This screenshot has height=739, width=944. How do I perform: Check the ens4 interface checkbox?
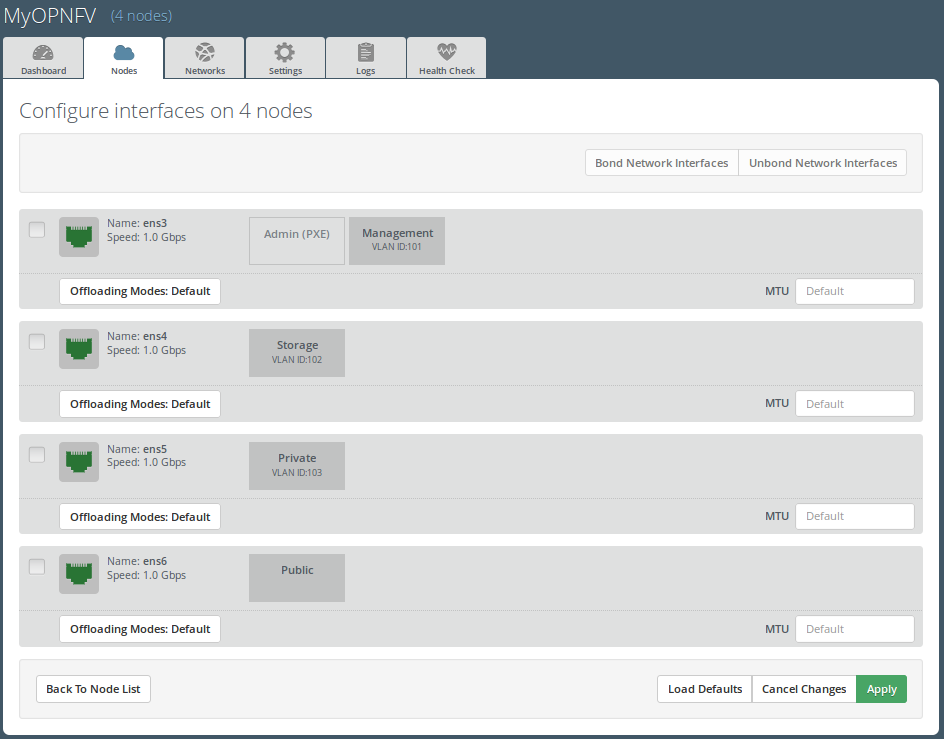pos(37,342)
